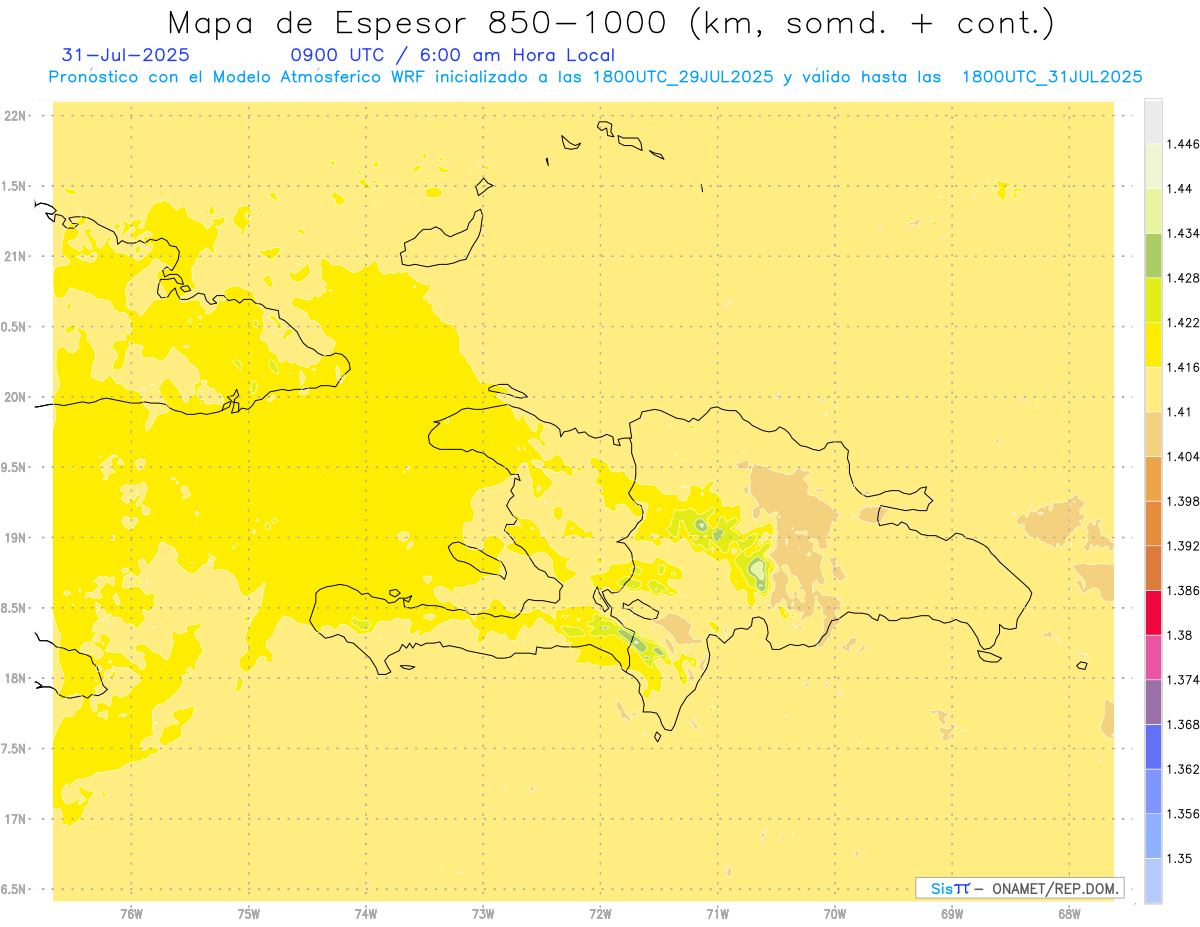Click the 18N latitude label
Screen dimensions: 1200x927
tap(15, 679)
